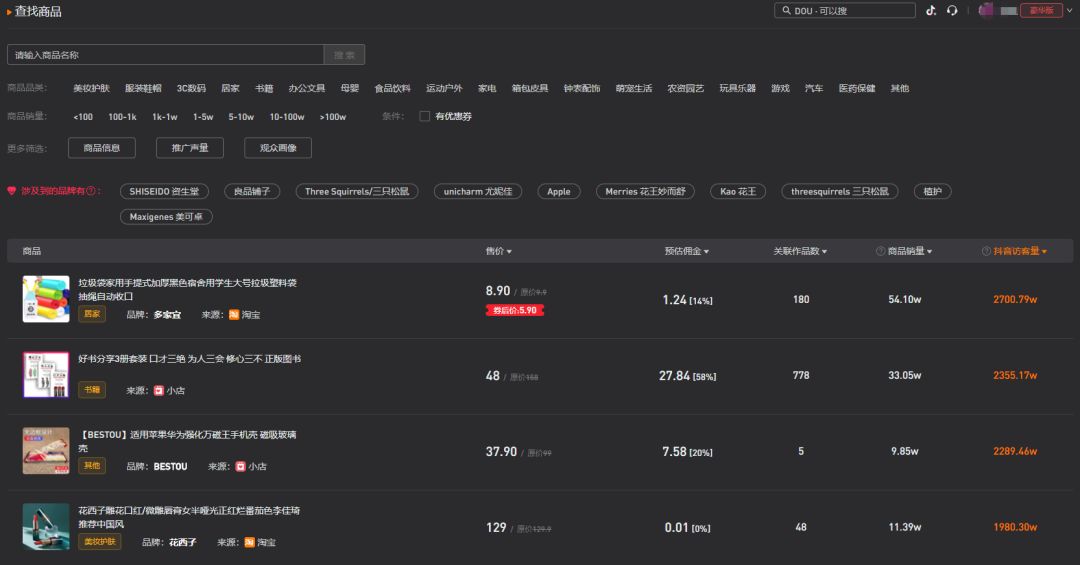Select the Apple brand tag

[x=559, y=192]
